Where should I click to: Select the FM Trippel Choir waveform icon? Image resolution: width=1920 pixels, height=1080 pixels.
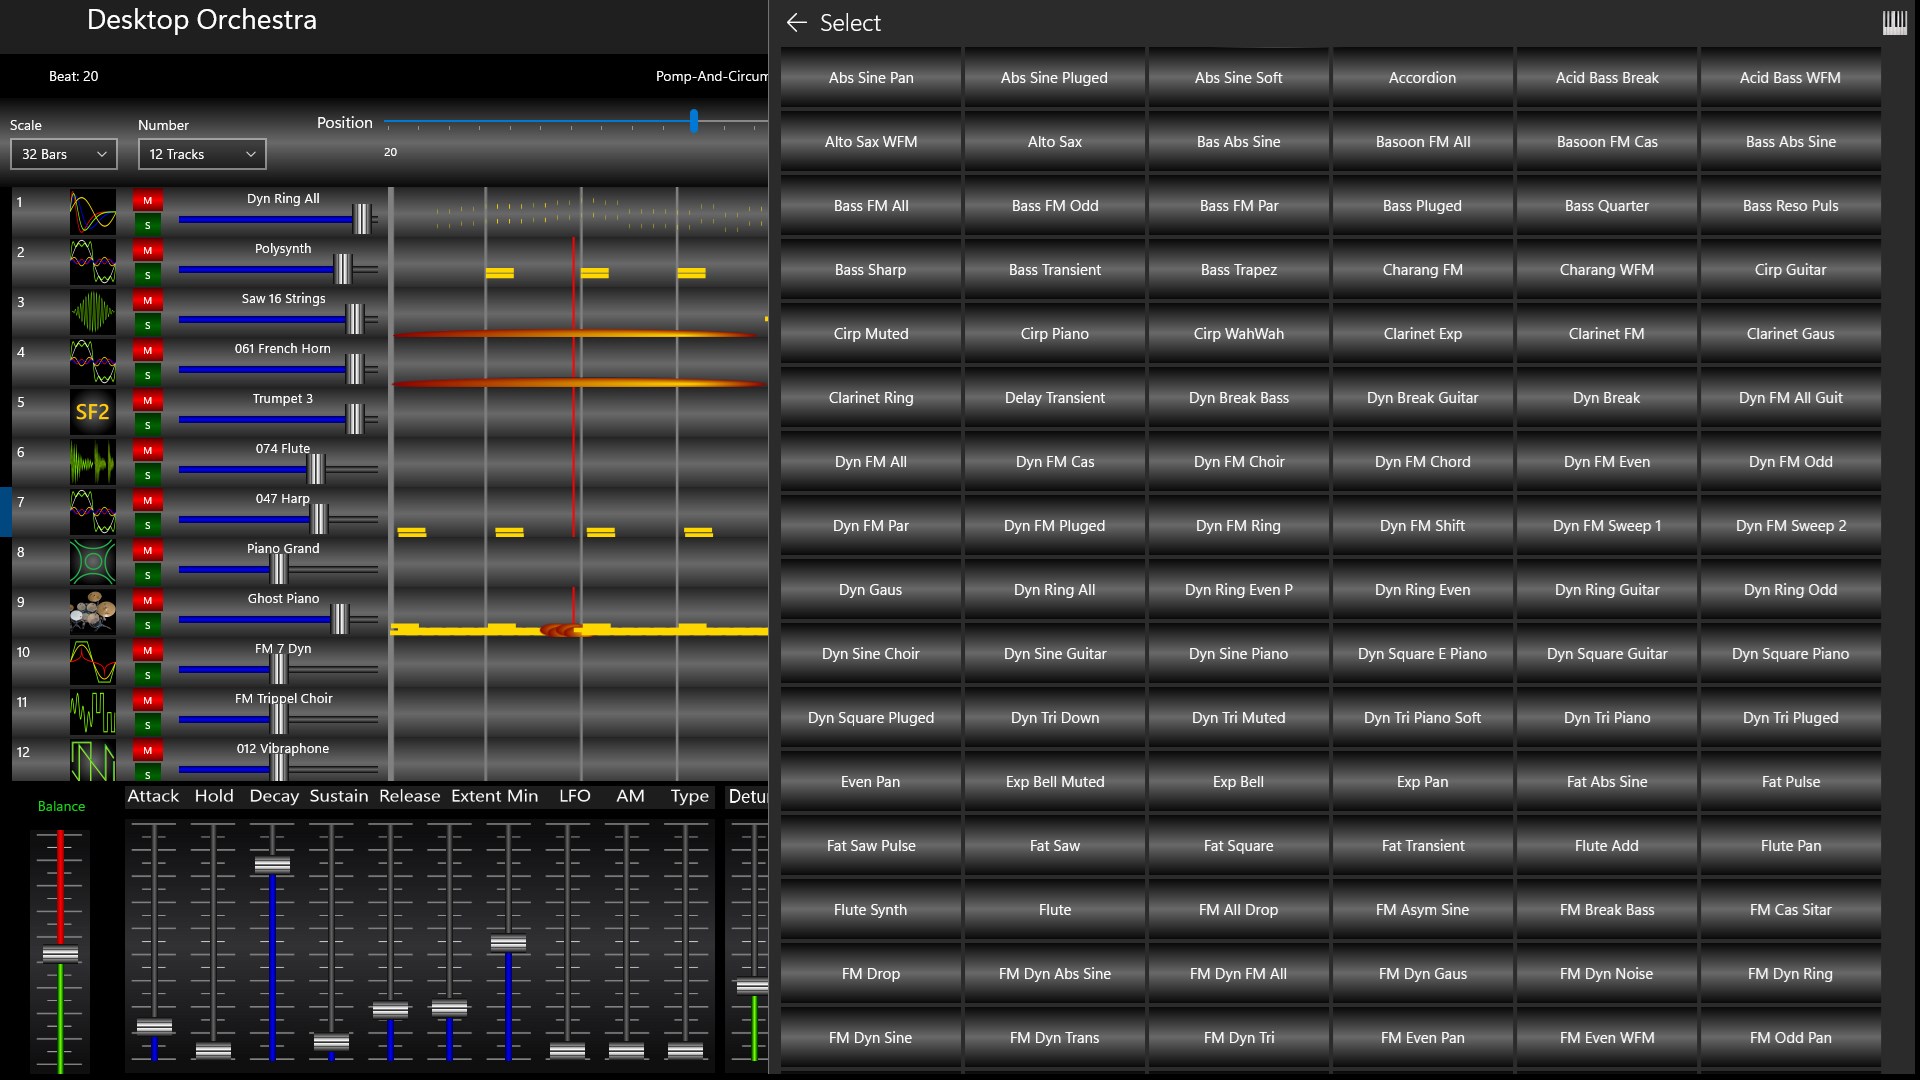92,711
